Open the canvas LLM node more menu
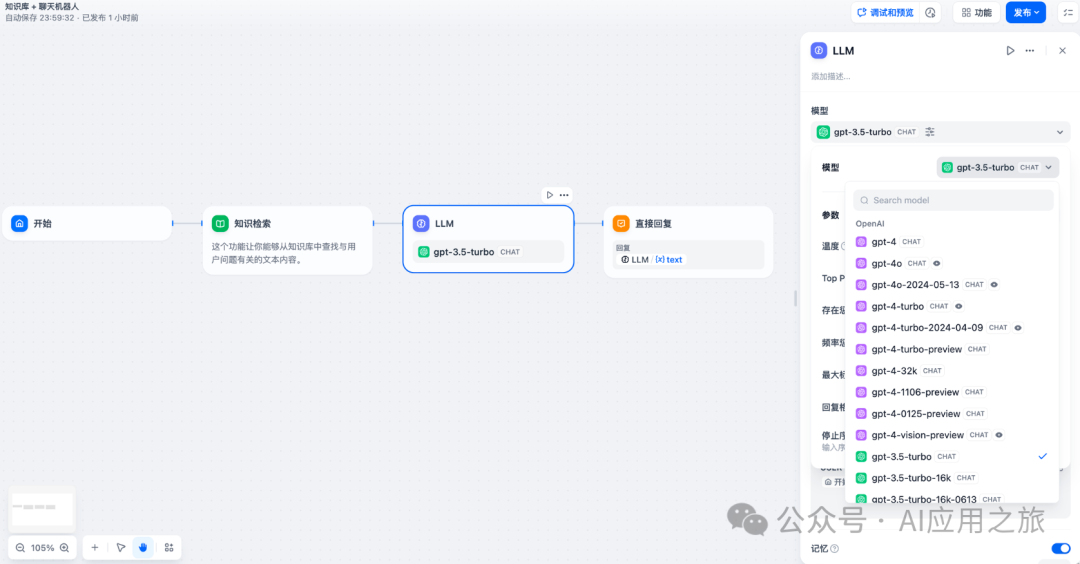This screenshot has width=1080, height=564. point(564,195)
